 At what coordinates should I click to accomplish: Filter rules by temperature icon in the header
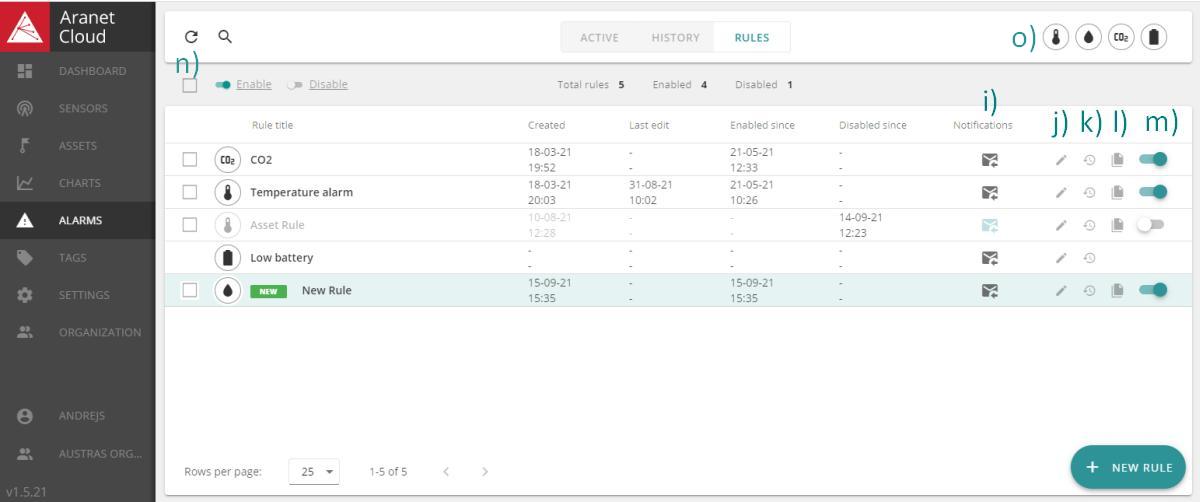[1055, 37]
